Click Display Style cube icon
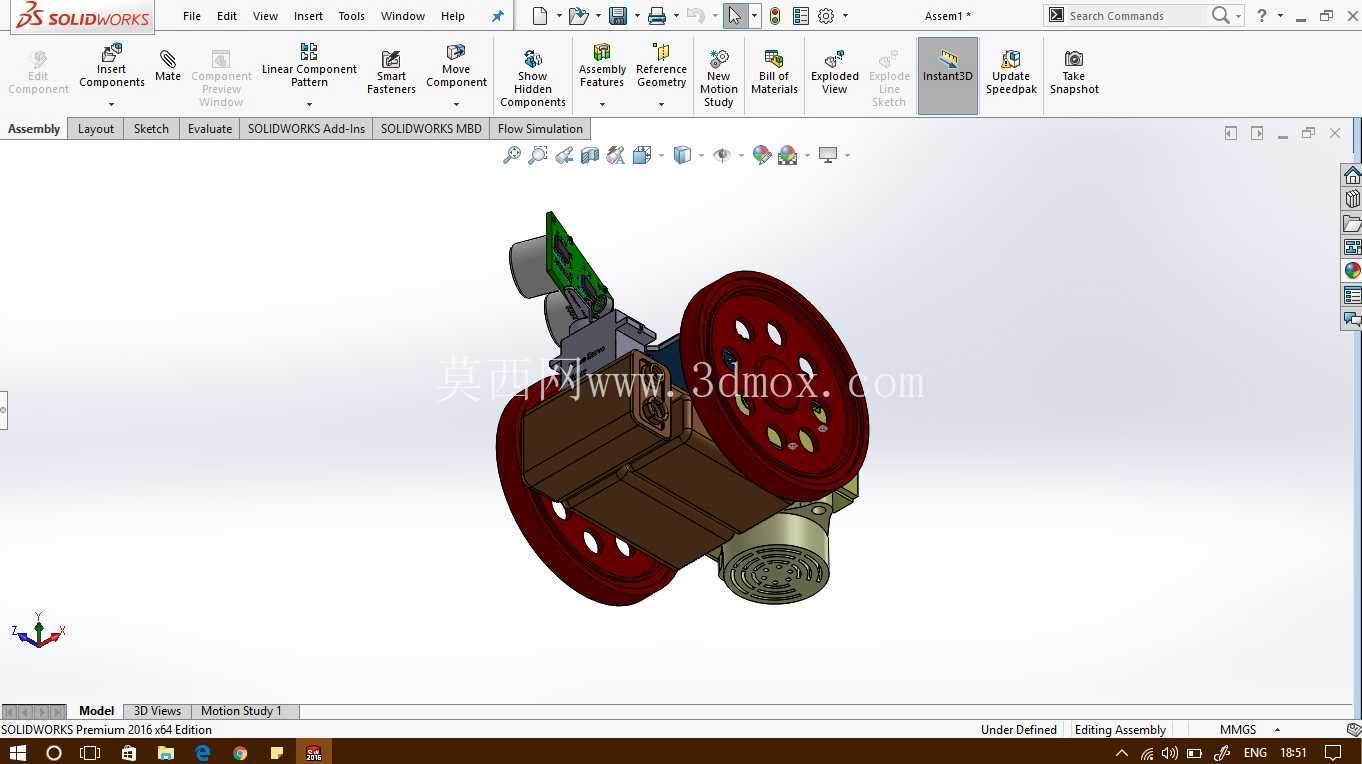This screenshot has height=764, width=1362. click(682, 155)
